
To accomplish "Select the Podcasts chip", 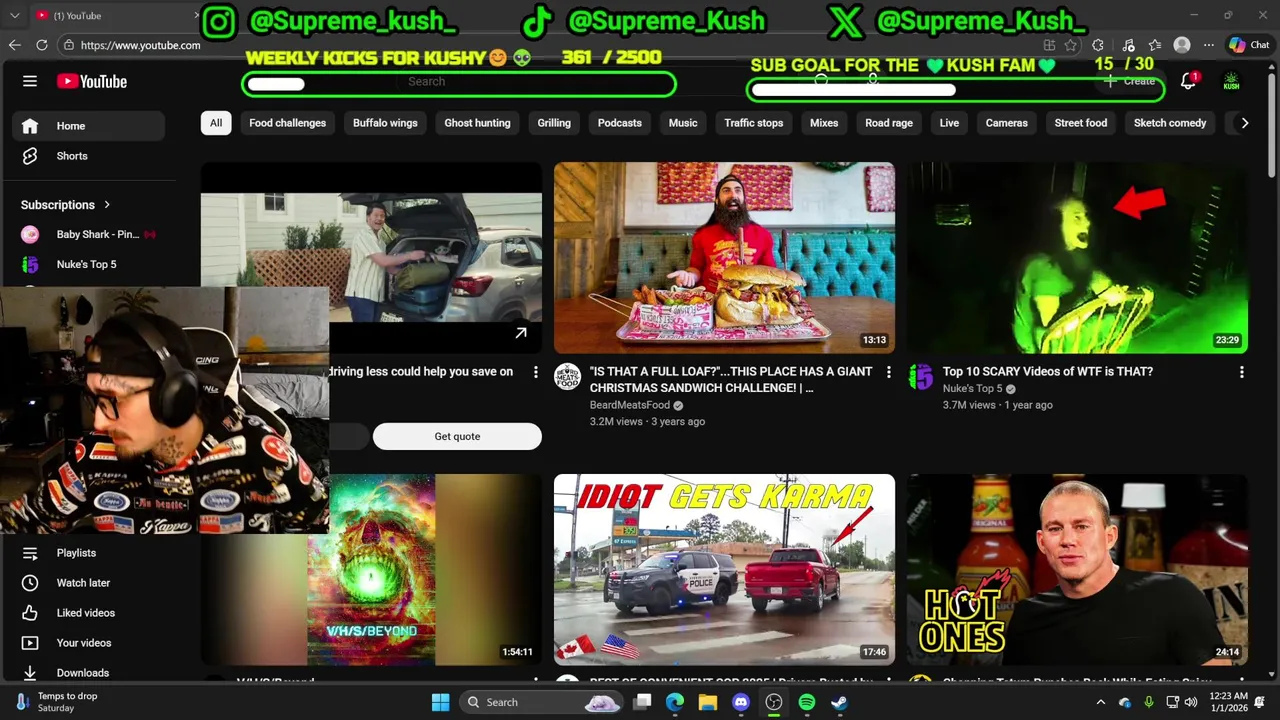I will (x=620, y=123).
